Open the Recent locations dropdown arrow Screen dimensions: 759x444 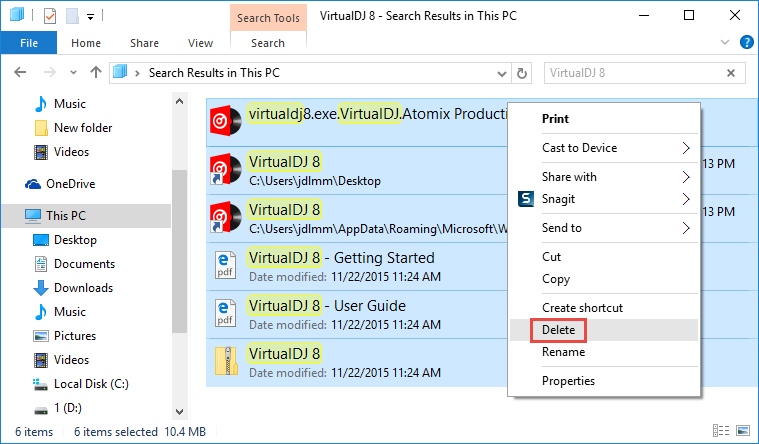[73, 73]
